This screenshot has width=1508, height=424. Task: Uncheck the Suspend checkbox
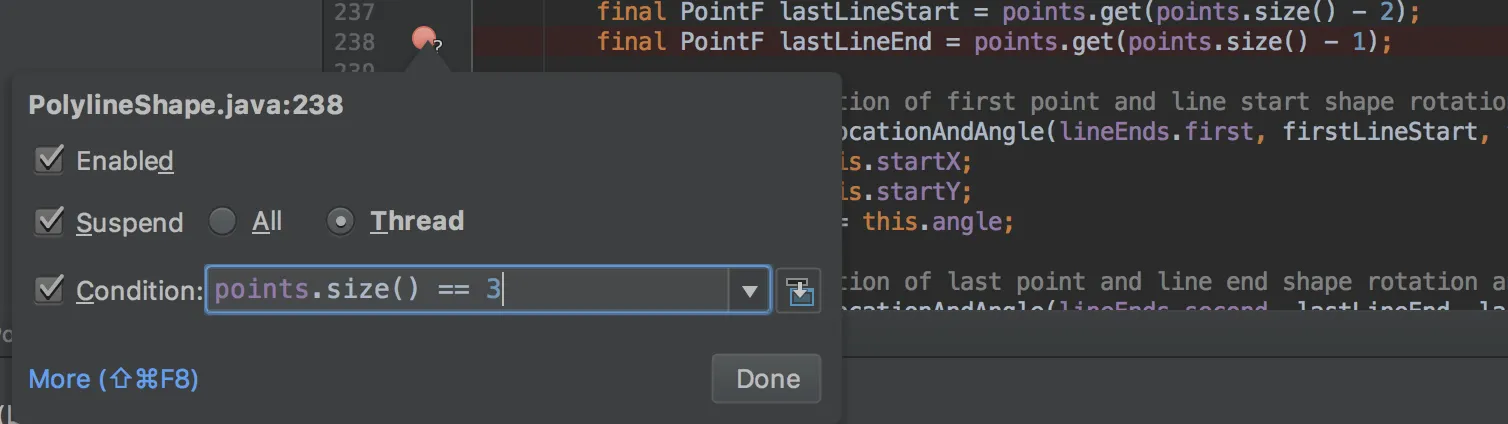coord(49,221)
